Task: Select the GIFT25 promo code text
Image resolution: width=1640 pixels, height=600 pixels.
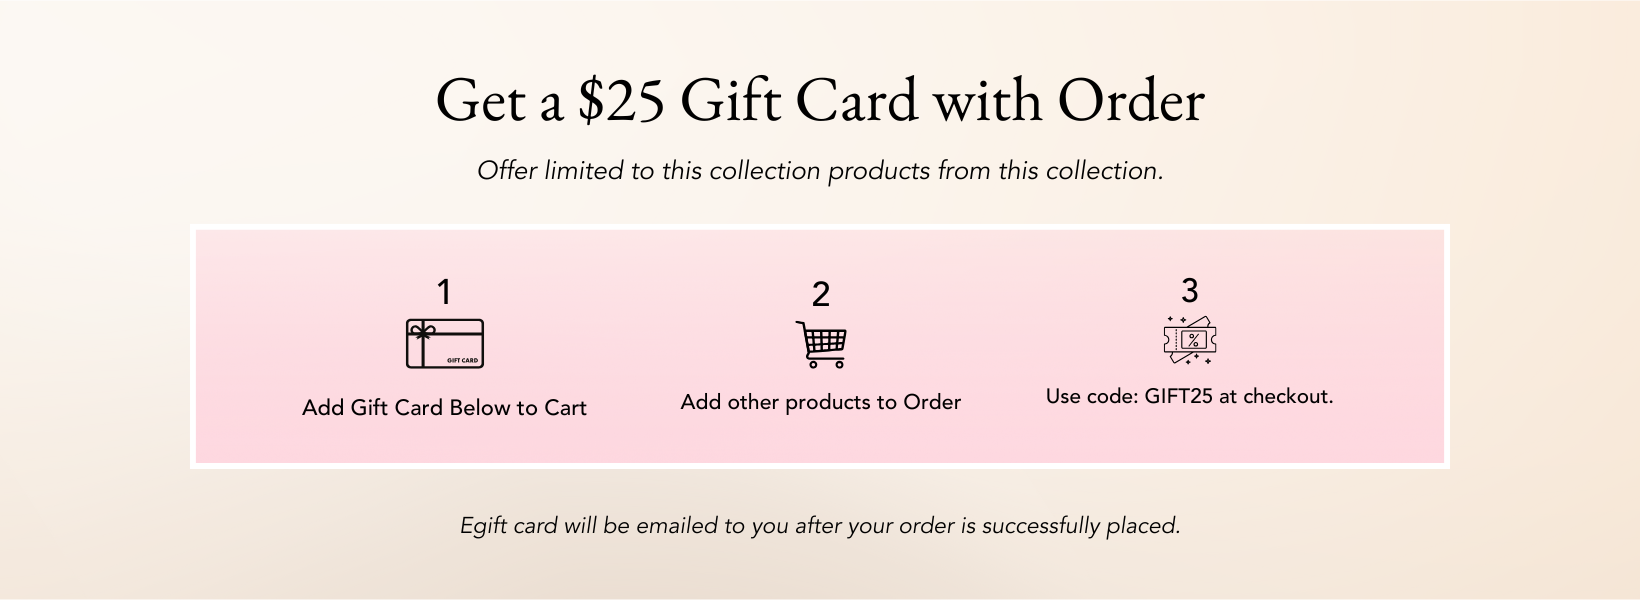Action: click(x=1178, y=397)
